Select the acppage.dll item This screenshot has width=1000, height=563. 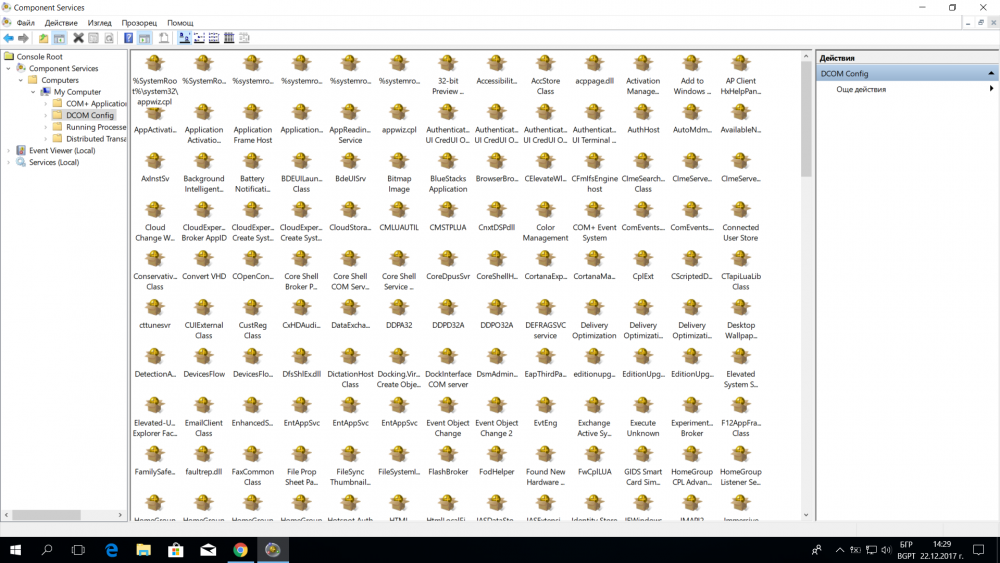point(594,69)
